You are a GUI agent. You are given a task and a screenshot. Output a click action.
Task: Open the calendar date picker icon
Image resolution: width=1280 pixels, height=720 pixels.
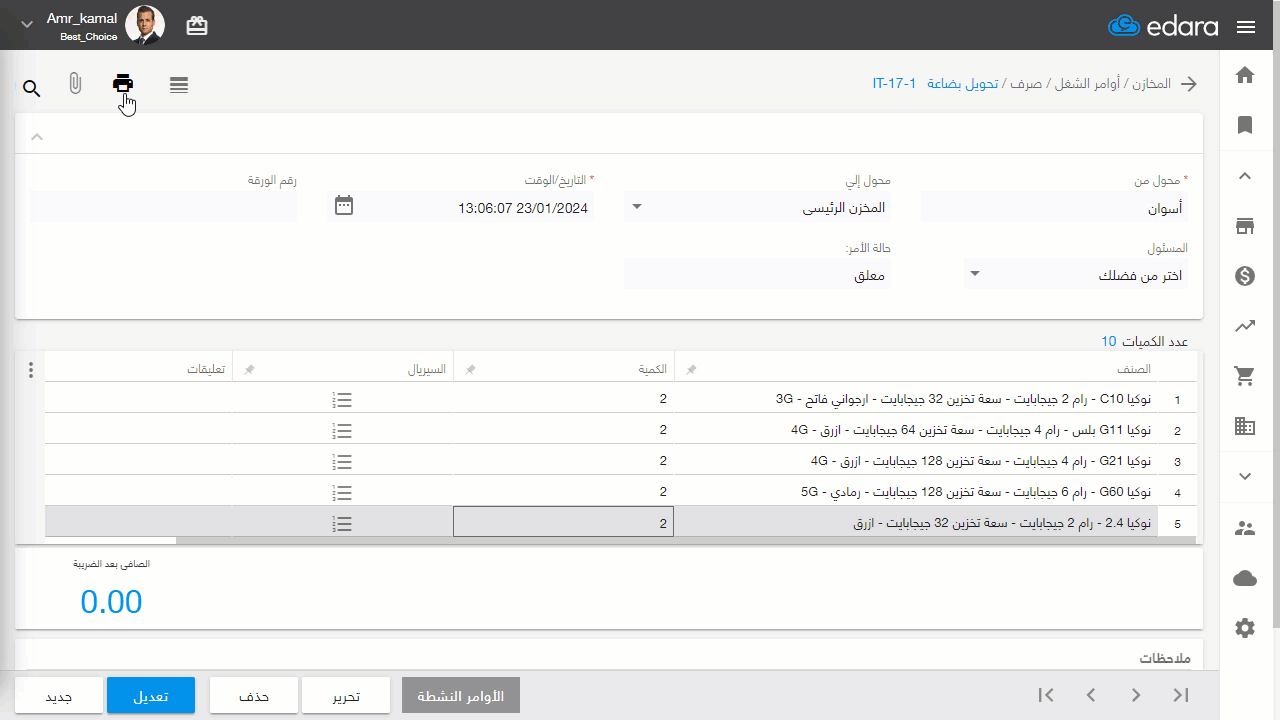[x=344, y=206]
